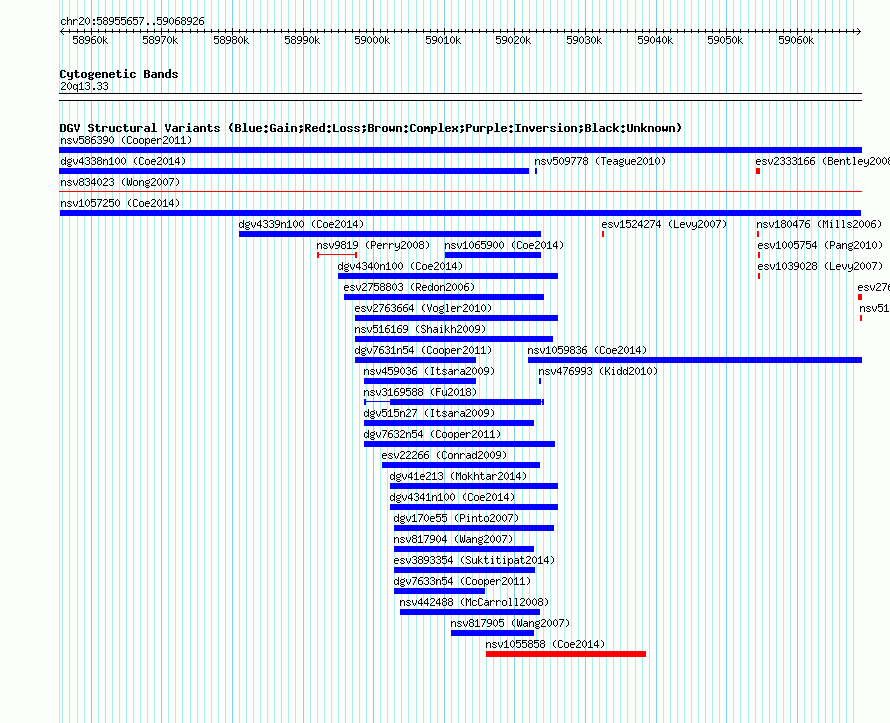This screenshot has width=890, height=723.
Task: Click nsv817905 (Wang2007) label
Action: pos(510,623)
